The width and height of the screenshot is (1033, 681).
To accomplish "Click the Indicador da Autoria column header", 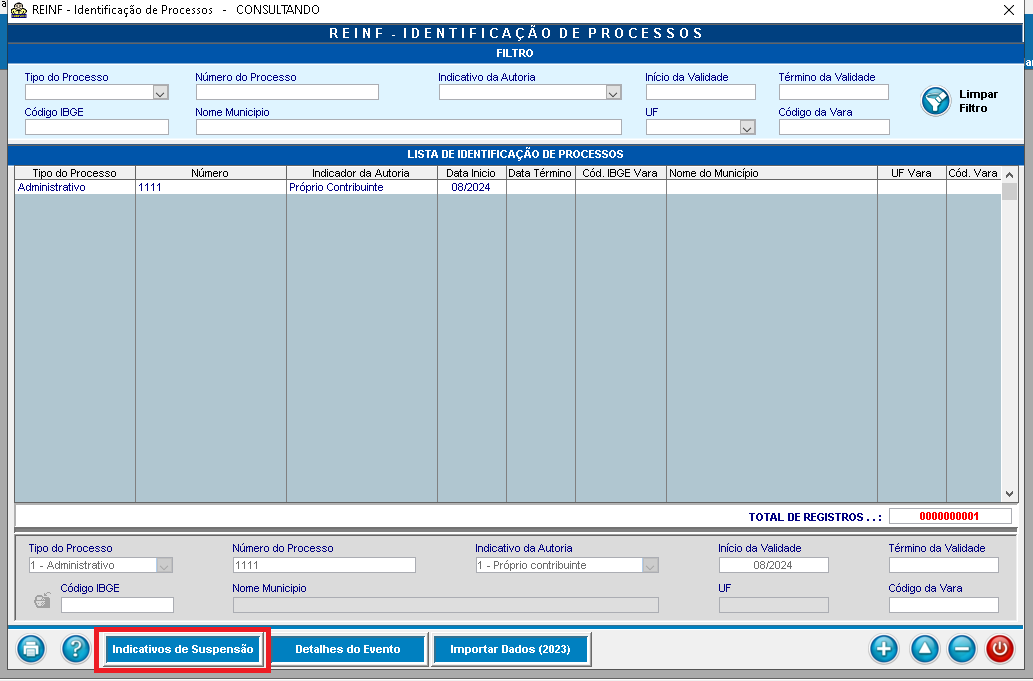I will pos(362,173).
